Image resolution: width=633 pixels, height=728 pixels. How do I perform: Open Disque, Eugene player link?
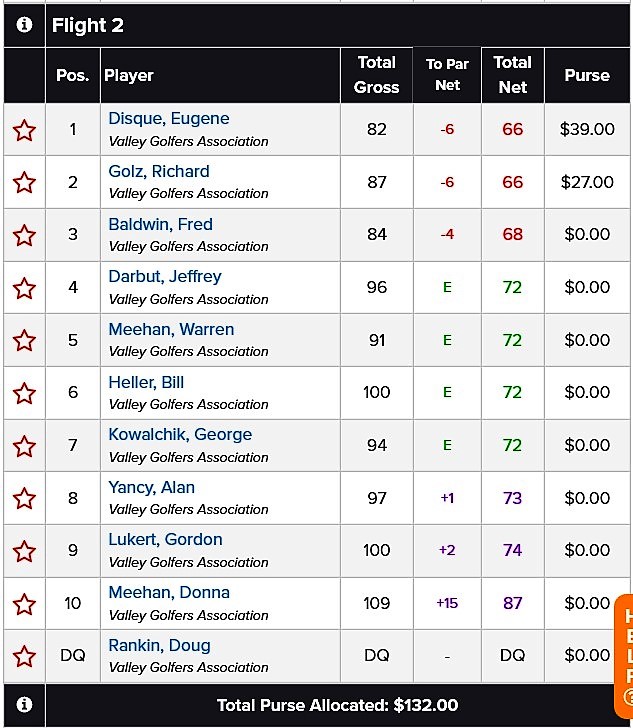point(169,118)
